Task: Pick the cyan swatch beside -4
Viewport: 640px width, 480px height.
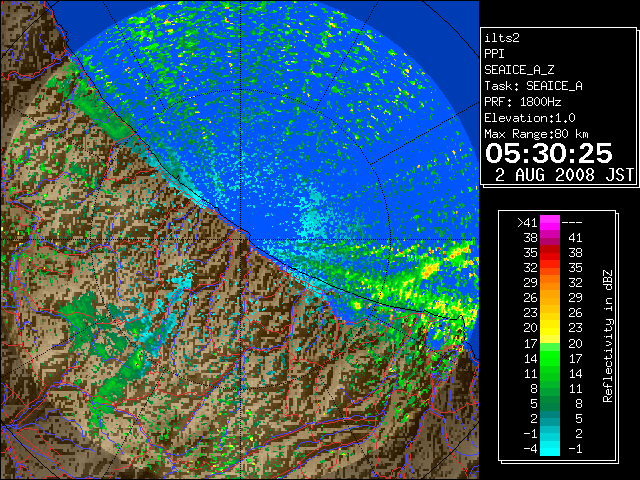Action: pos(550,449)
